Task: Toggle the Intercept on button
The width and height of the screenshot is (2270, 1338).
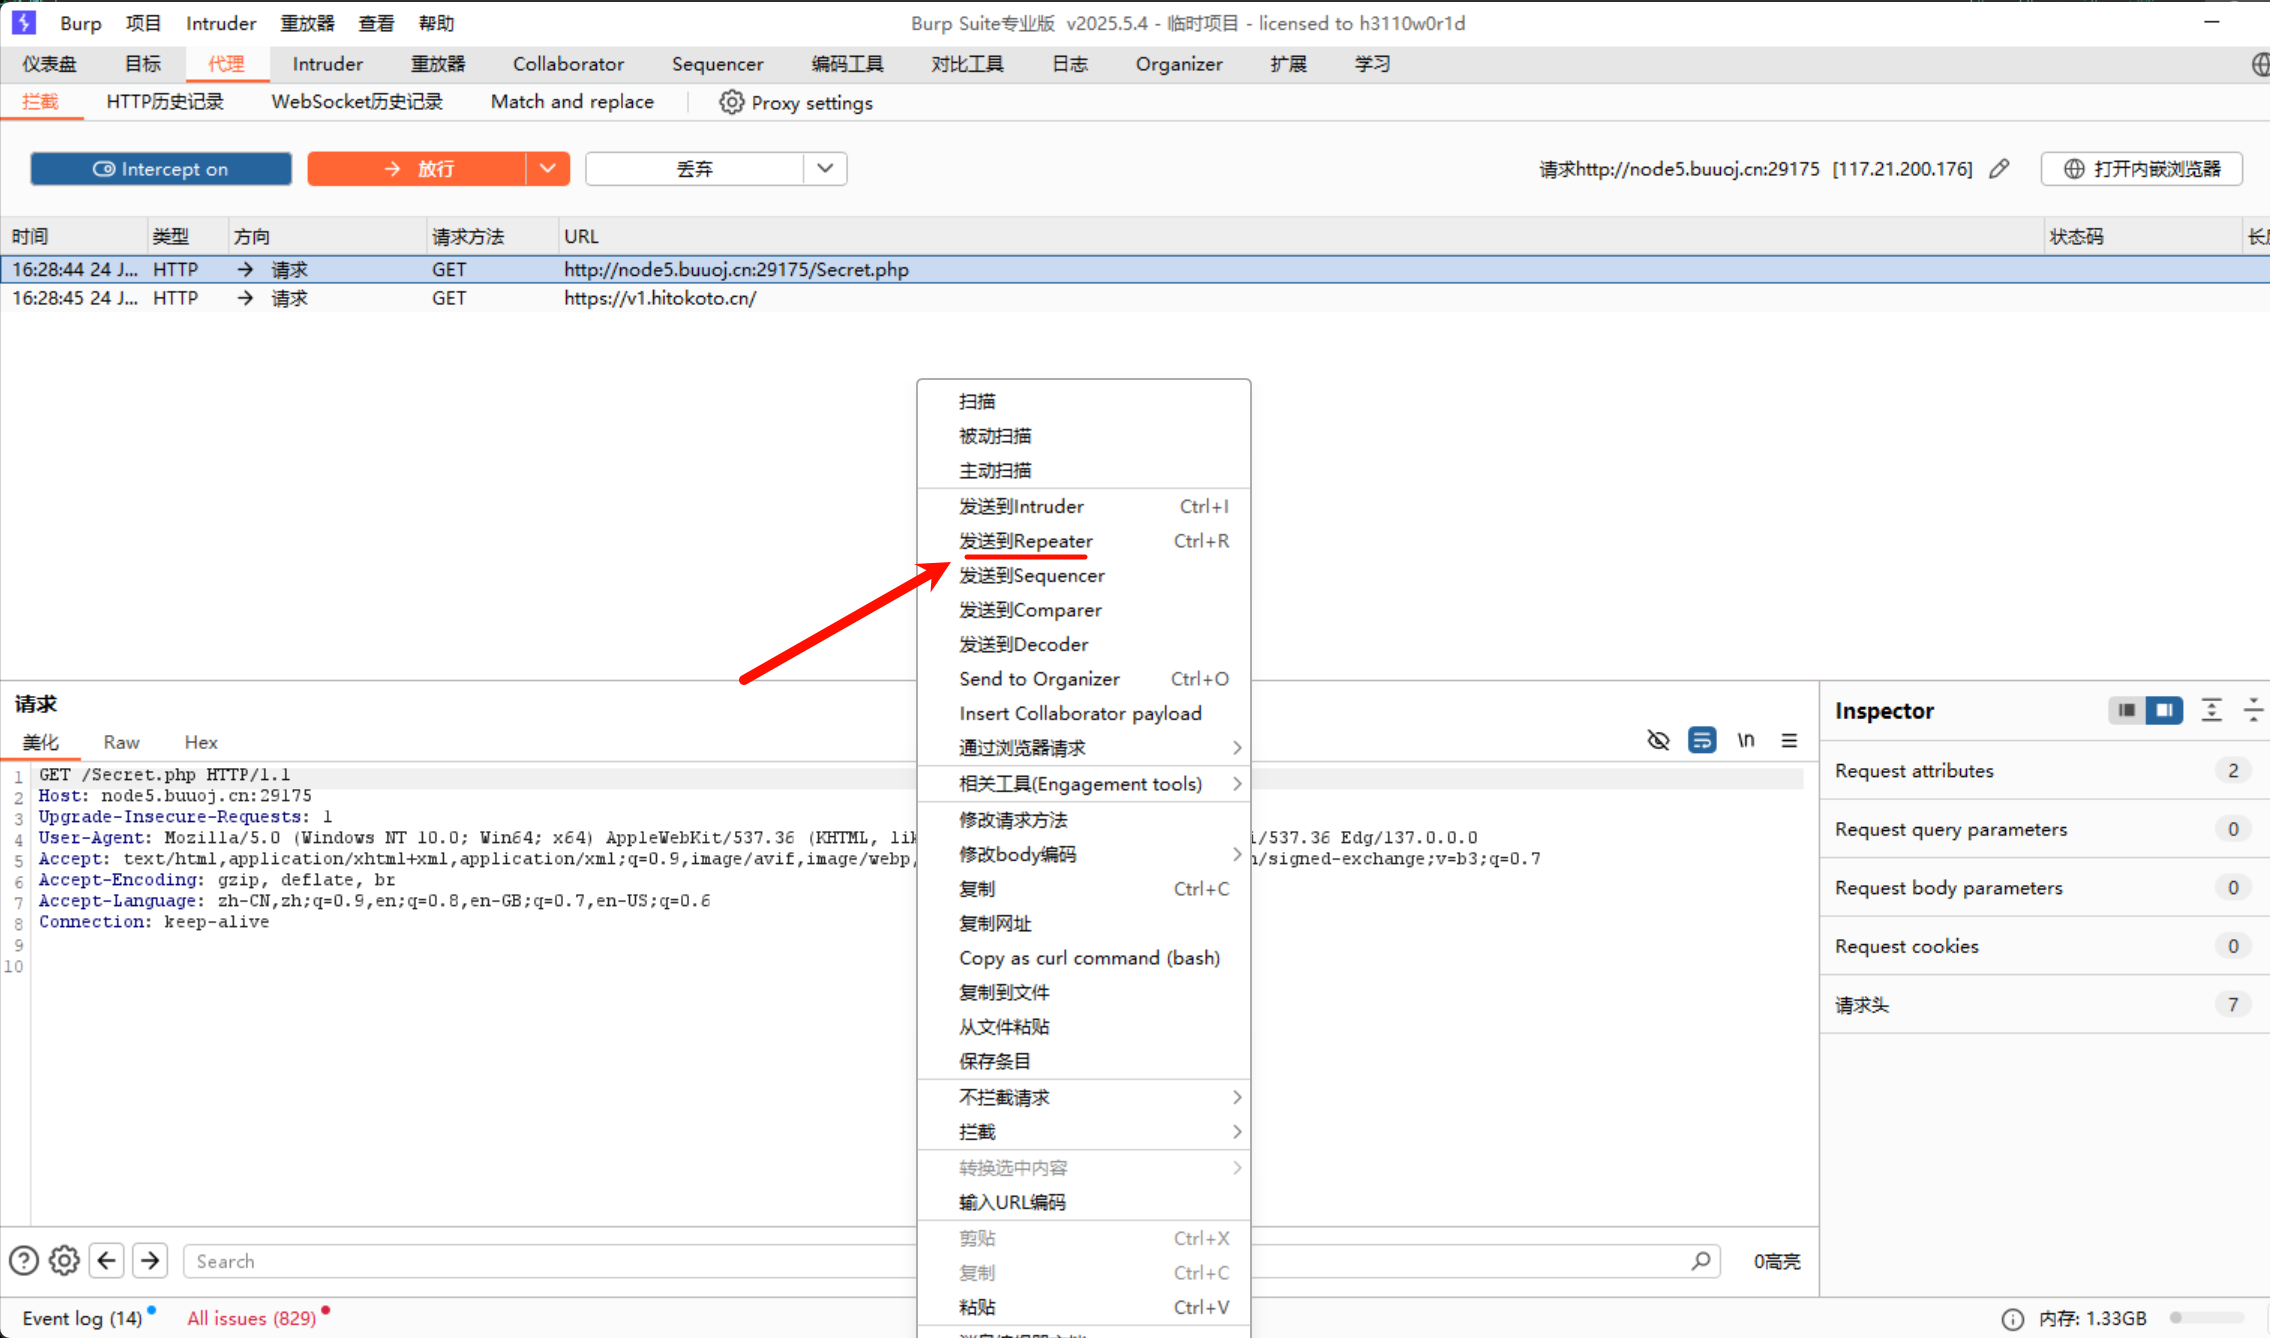Action: pyautogui.click(x=161, y=169)
